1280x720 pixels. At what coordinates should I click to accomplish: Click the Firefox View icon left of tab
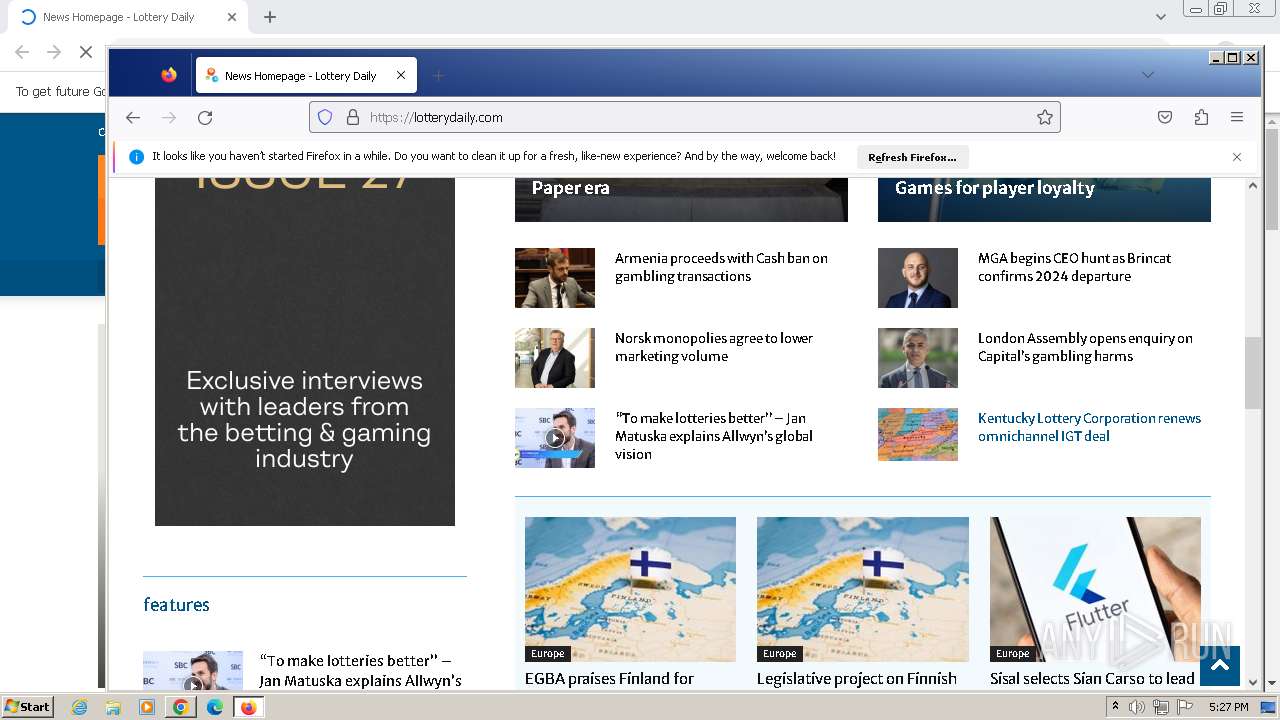click(169, 75)
